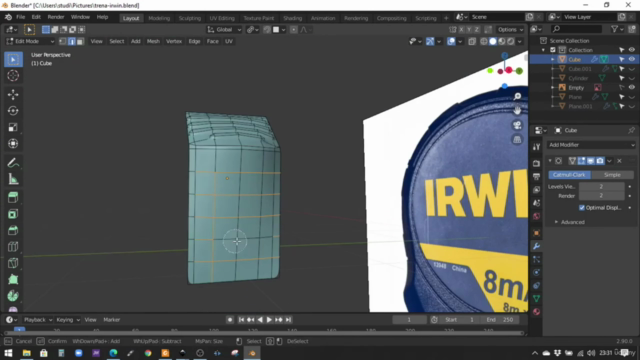This screenshot has width=640, height=360.
Task: Open the Options dropdown in header
Action: (510, 29)
